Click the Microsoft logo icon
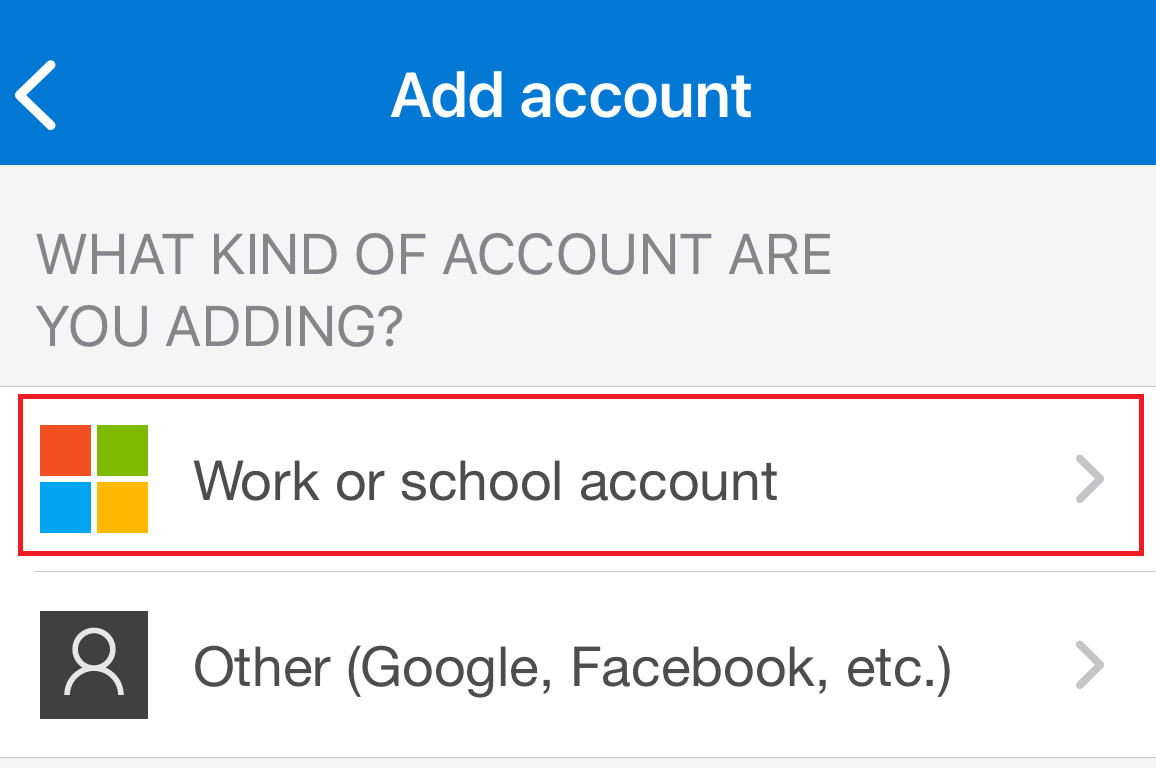 (x=94, y=479)
